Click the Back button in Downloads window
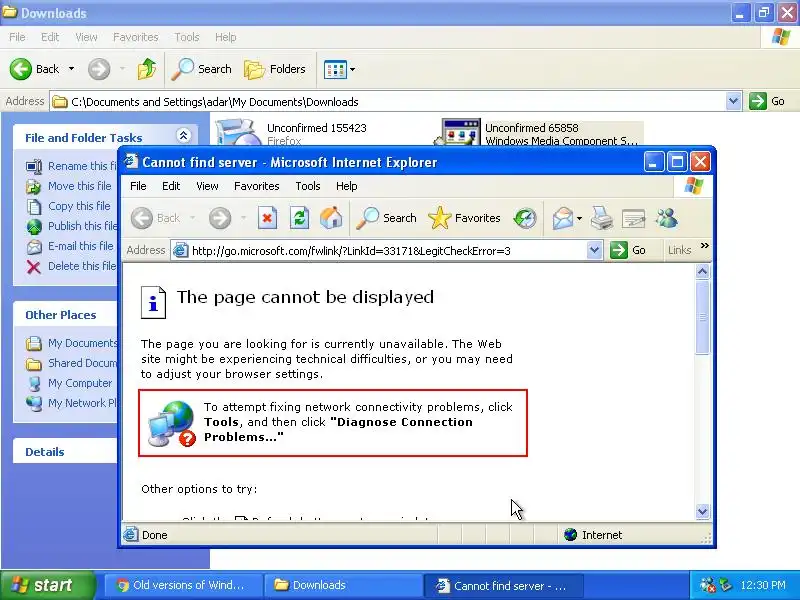The width and height of the screenshot is (800, 600). [x=35, y=69]
